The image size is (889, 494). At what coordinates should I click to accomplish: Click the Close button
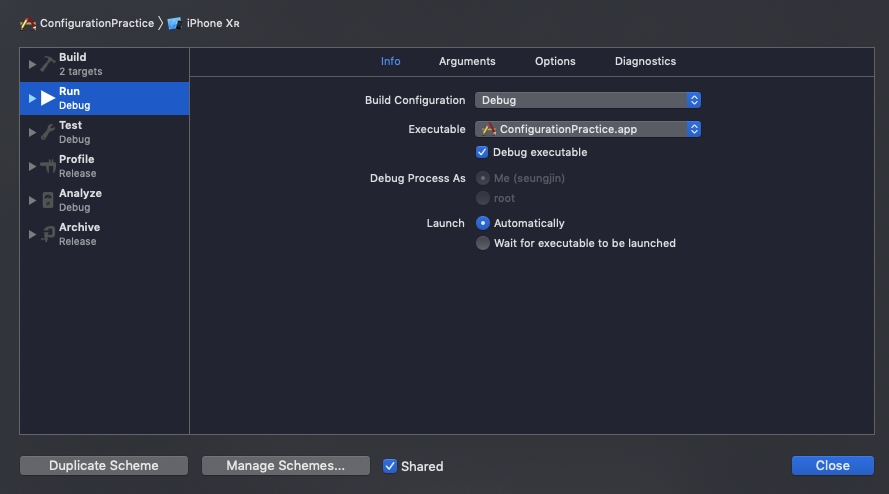(832, 466)
